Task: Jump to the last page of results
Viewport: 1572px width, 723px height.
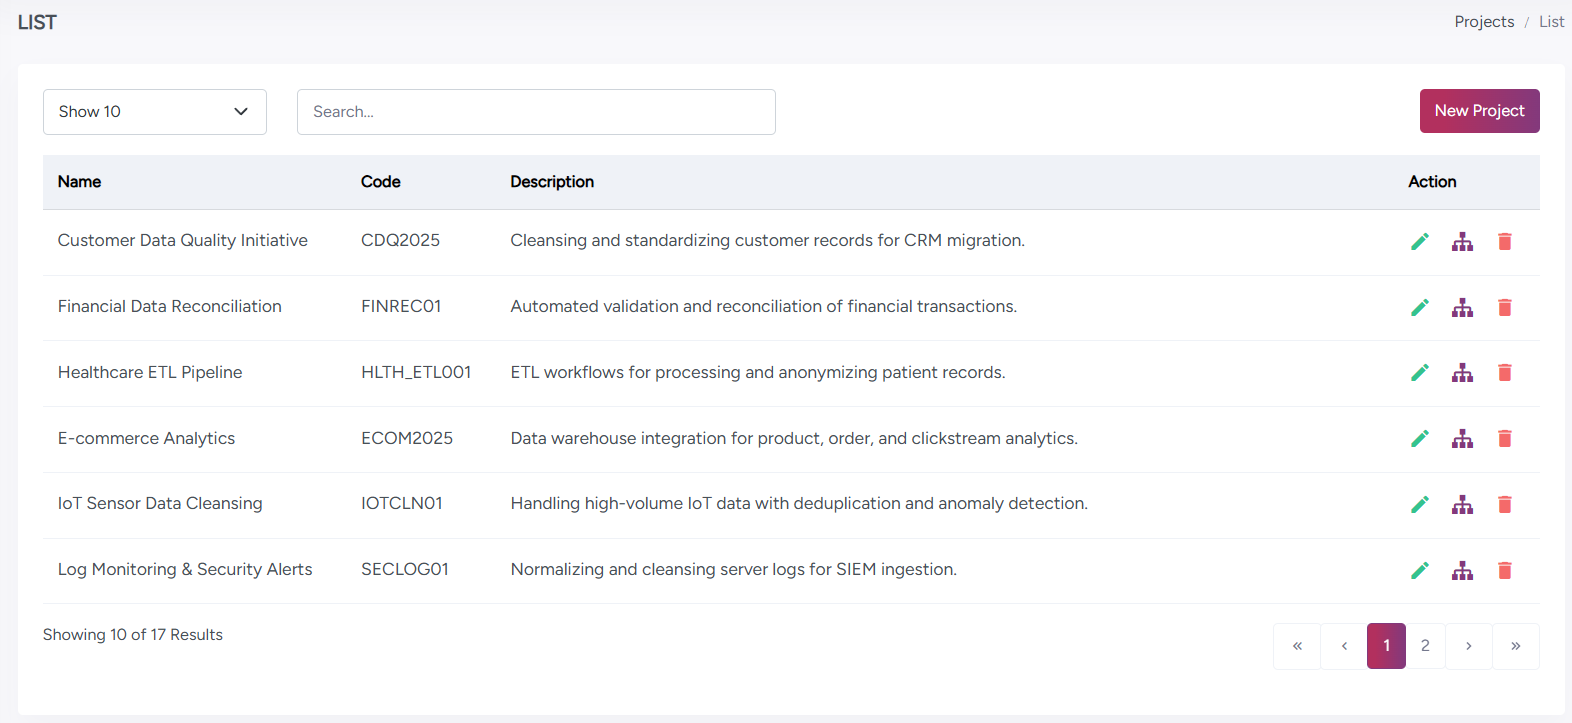Action: (x=1515, y=646)
